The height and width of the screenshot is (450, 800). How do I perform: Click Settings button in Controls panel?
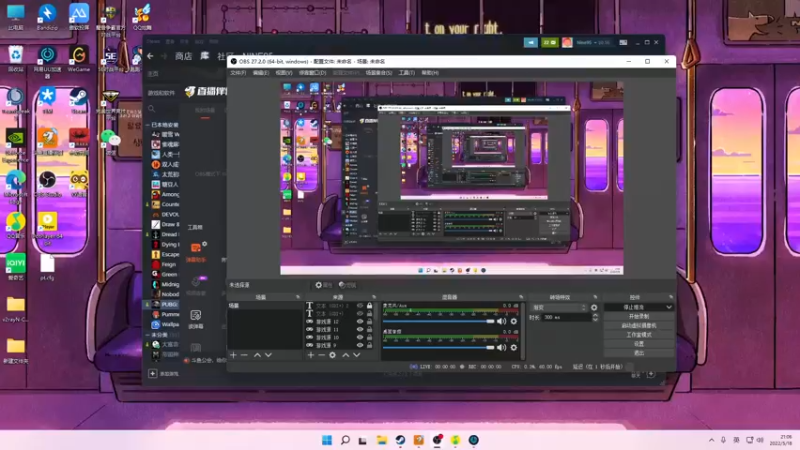click(x=639, y=344)
